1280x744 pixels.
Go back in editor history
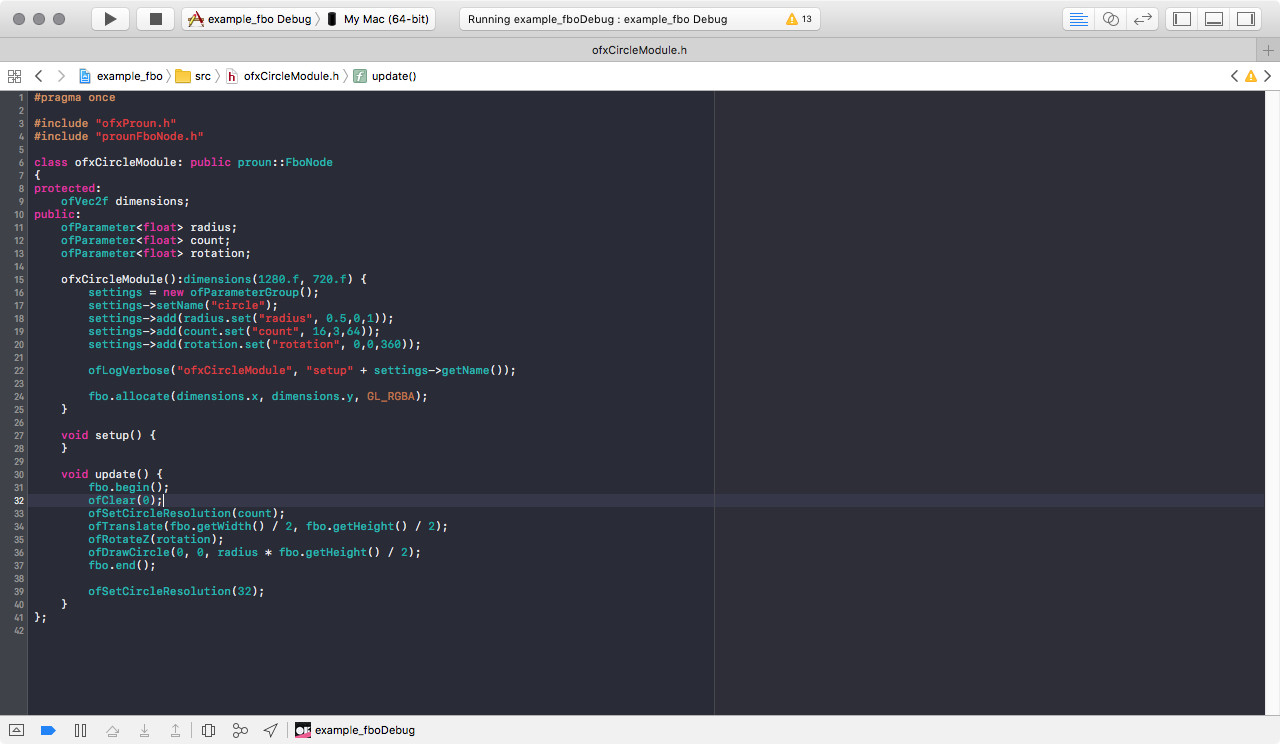(39, 76)
